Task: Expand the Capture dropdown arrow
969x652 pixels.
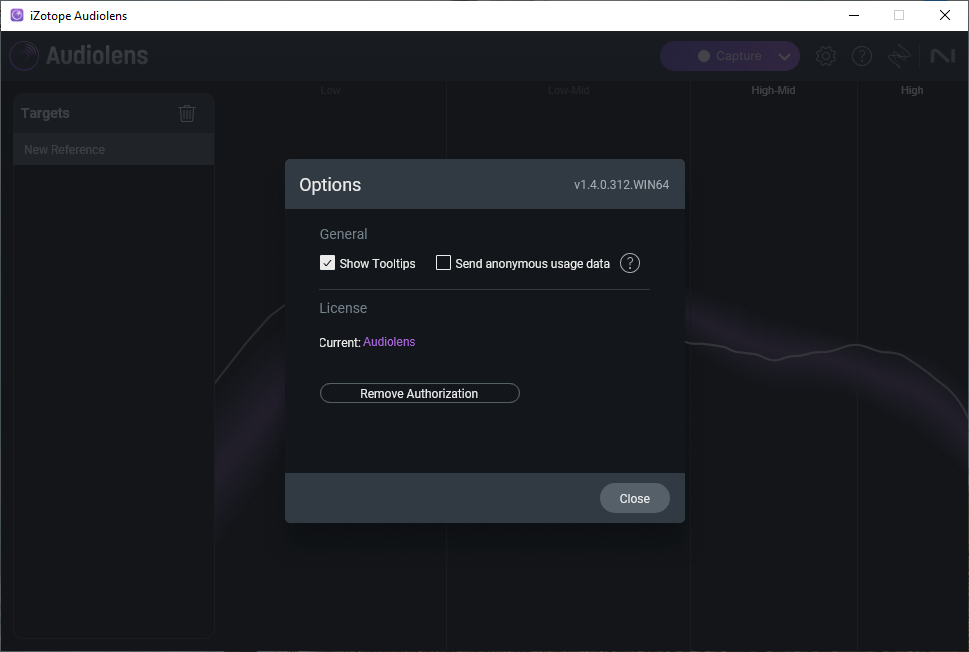Action: (x=784, y=56)
